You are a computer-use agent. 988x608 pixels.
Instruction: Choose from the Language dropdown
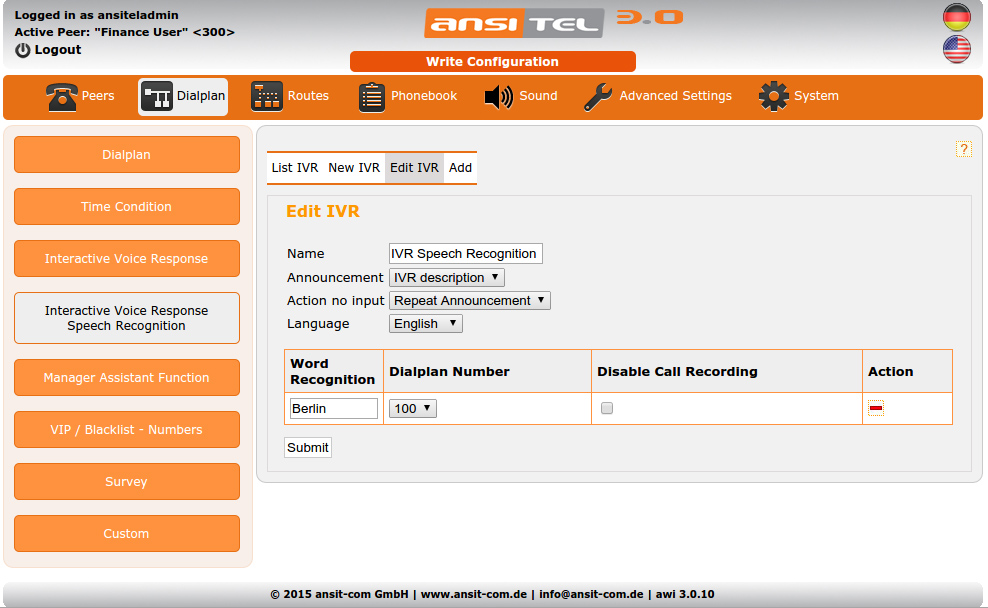[425, 324]
